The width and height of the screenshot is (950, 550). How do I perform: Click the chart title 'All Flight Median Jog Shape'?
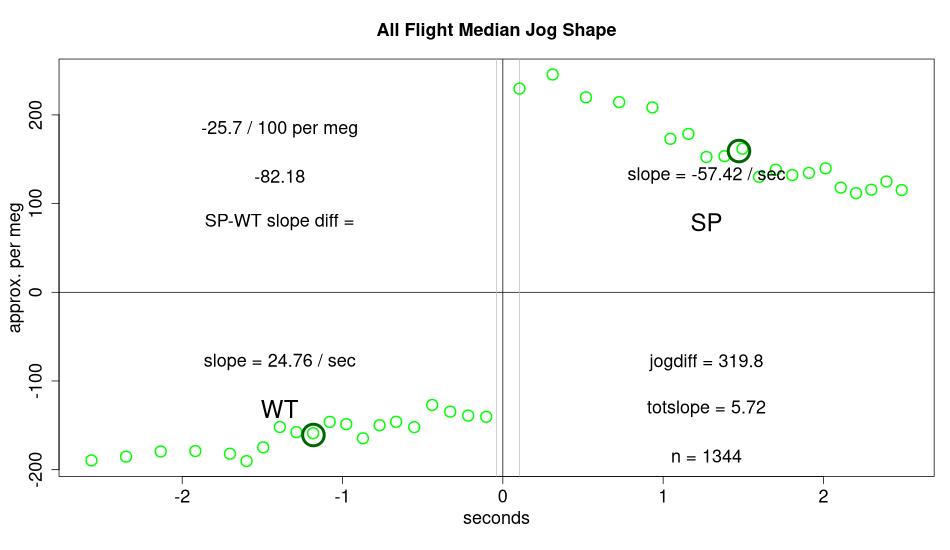point(496,30)
